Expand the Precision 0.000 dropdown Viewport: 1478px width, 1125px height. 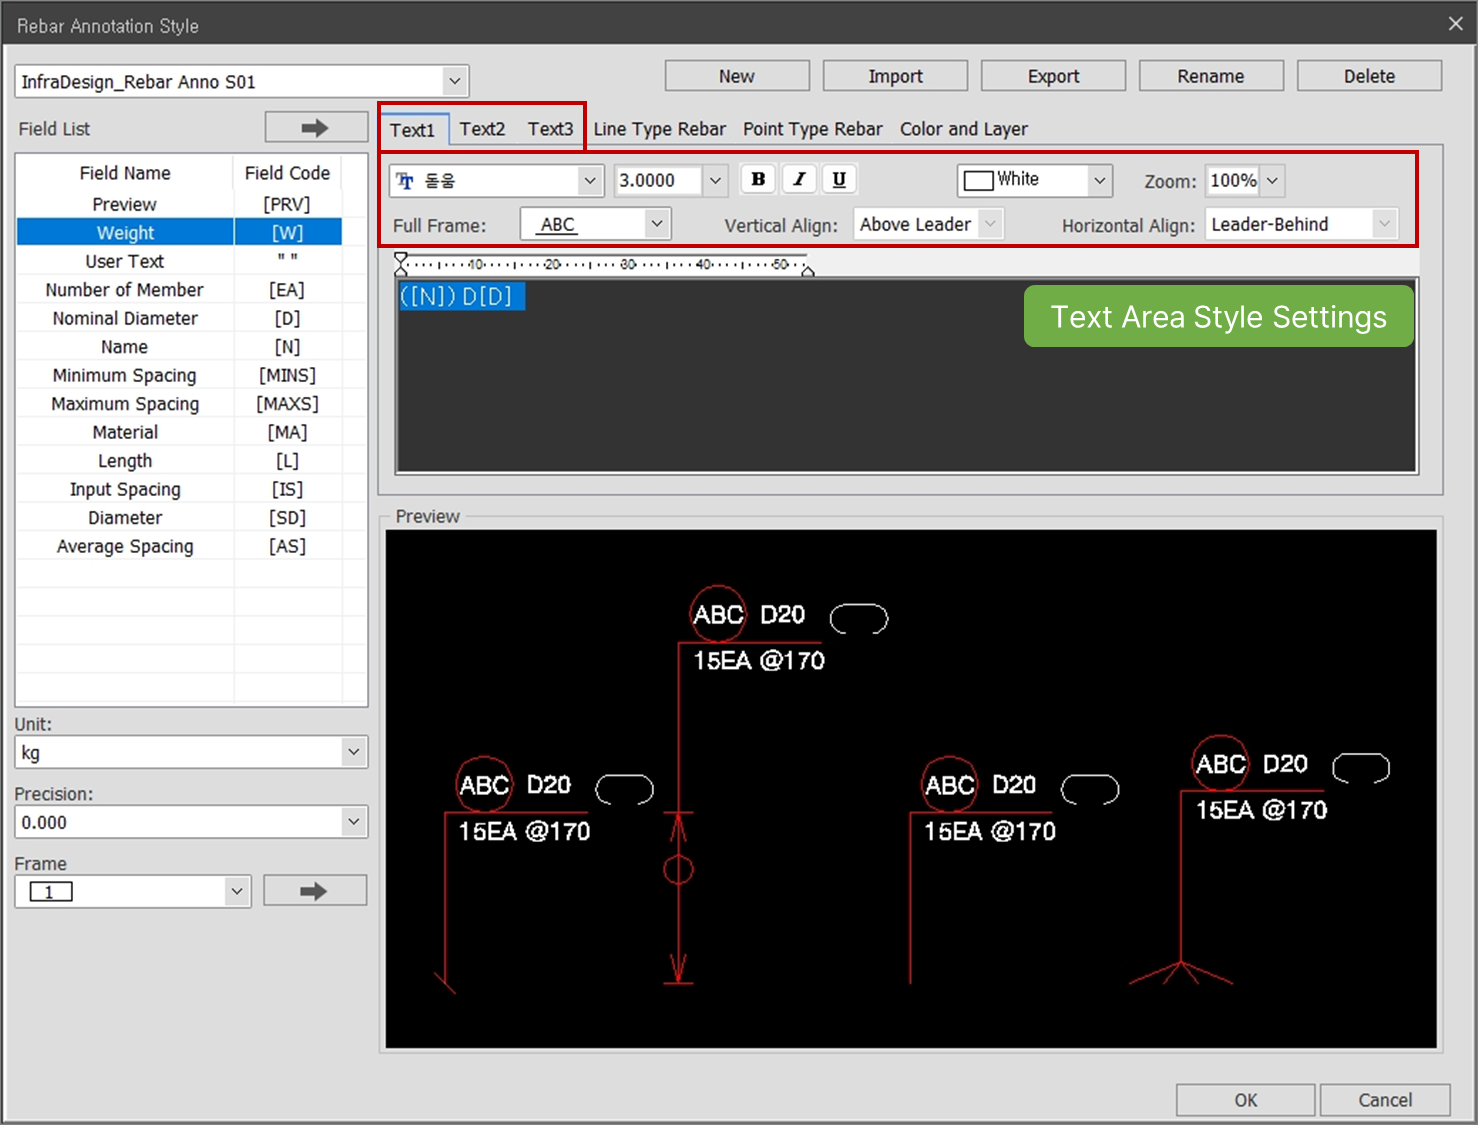click(353, 822)
